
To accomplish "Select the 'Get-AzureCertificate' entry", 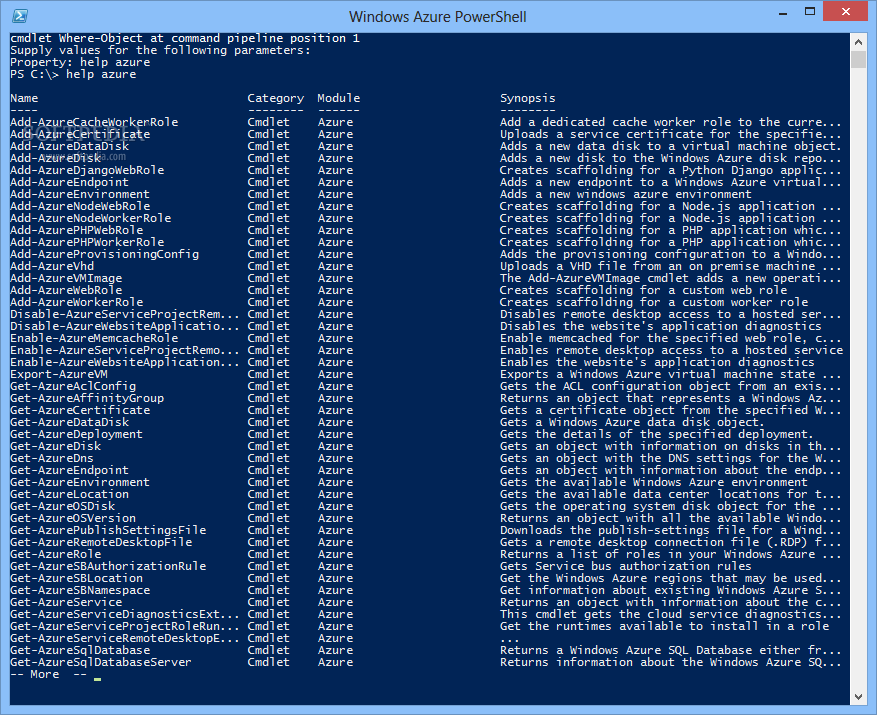I will click(x=80, y=411).
